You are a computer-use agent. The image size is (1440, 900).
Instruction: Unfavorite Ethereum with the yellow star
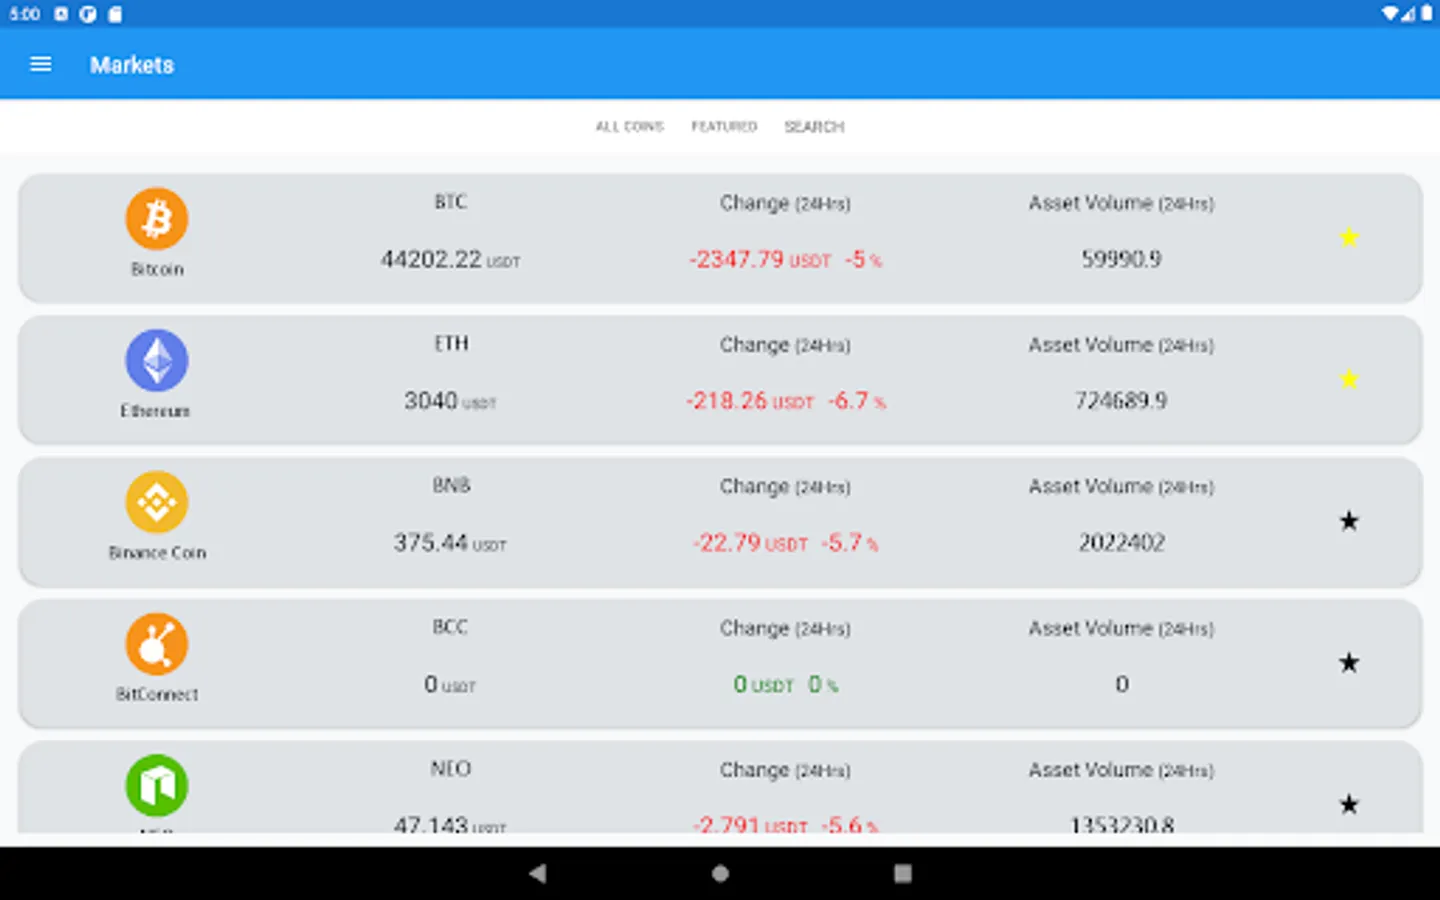pos(1349,379)
